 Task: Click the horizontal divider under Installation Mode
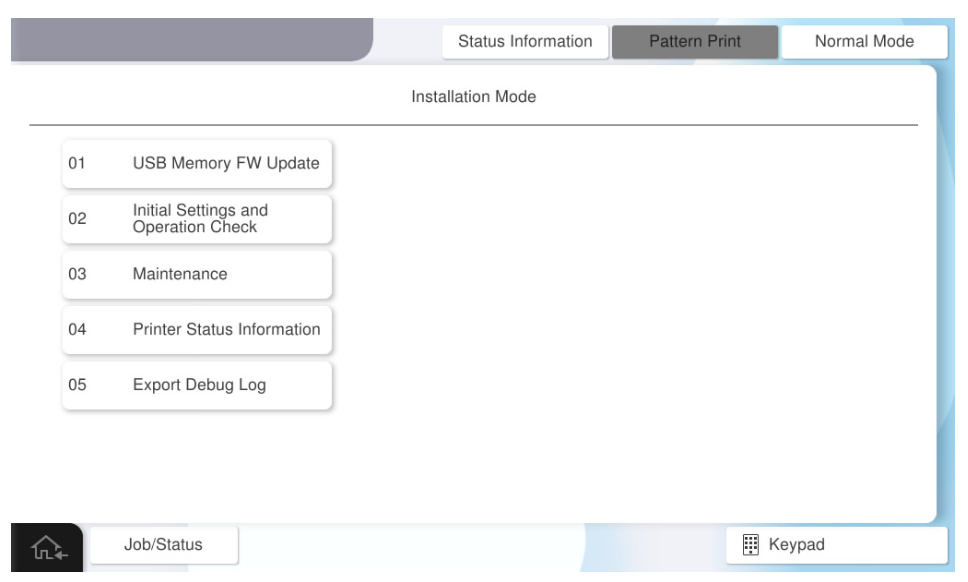click(473, 125)
